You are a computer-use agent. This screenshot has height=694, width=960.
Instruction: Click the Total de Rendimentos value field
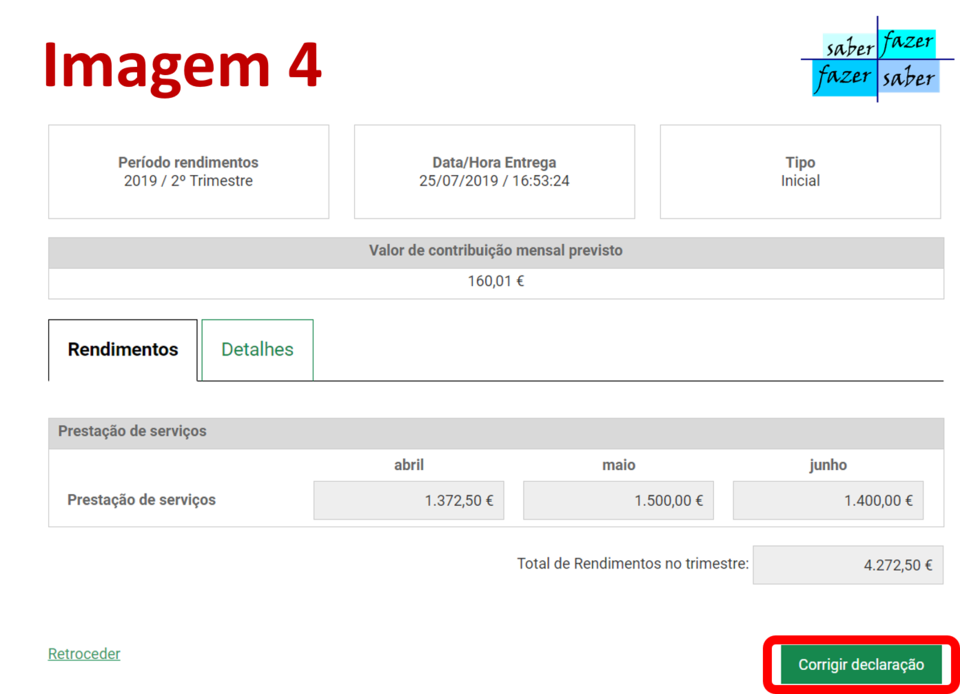coord(847,565)
